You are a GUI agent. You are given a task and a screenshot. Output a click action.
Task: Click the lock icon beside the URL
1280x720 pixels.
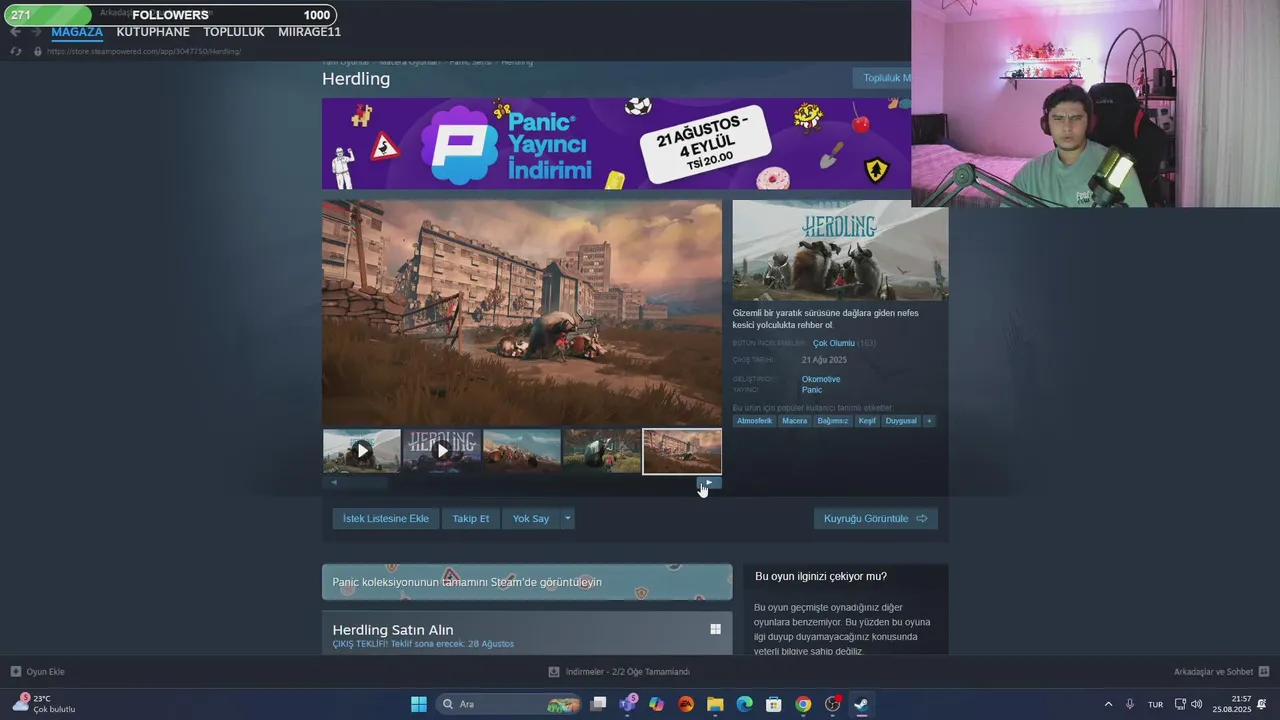(x=38, y=51)
